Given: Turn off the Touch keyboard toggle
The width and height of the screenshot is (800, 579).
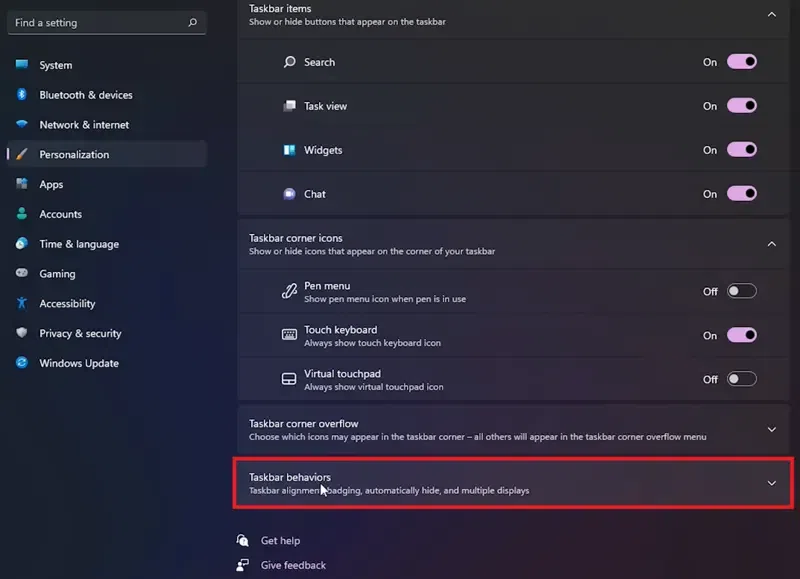Looking at the screenshot, I should 742,335.
